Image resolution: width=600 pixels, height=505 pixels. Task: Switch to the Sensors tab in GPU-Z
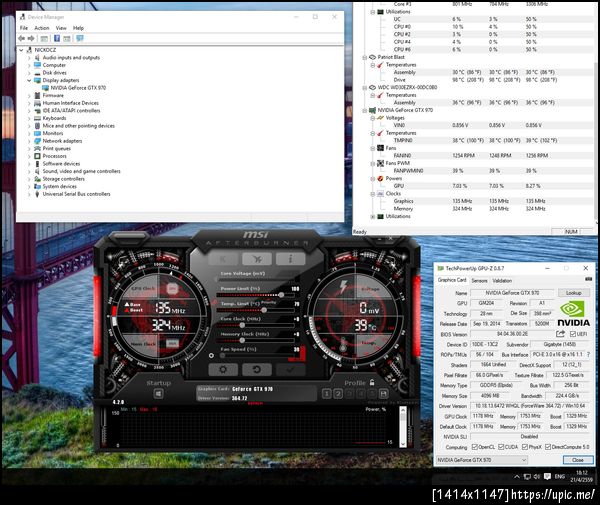tap(479, 280)
